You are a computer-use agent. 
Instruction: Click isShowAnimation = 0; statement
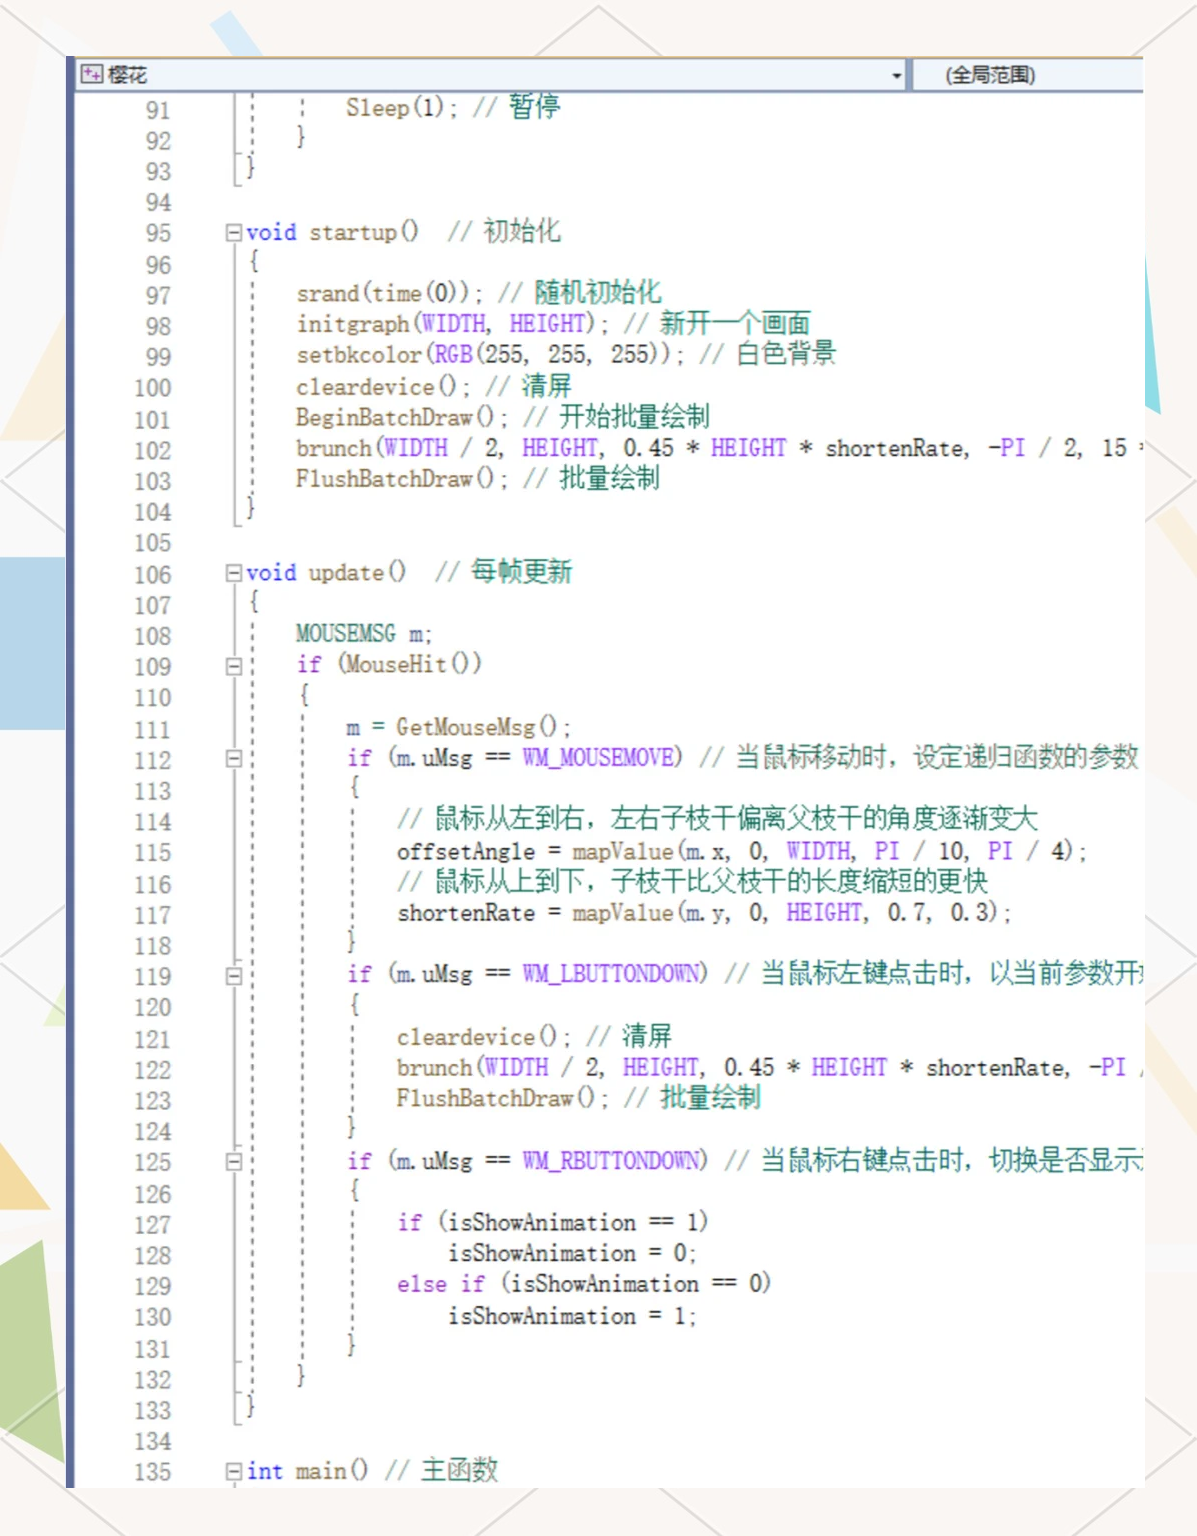point(571,1253)
